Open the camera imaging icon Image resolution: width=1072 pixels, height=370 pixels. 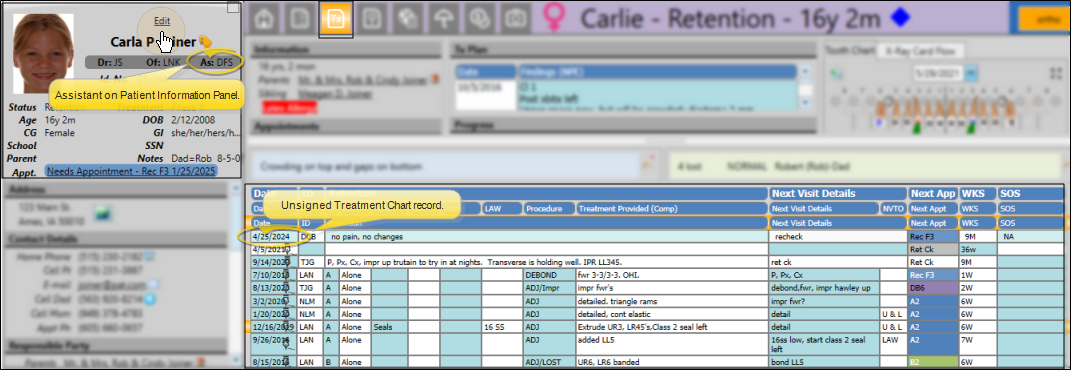pyautogui.click(x=516, y=18)
